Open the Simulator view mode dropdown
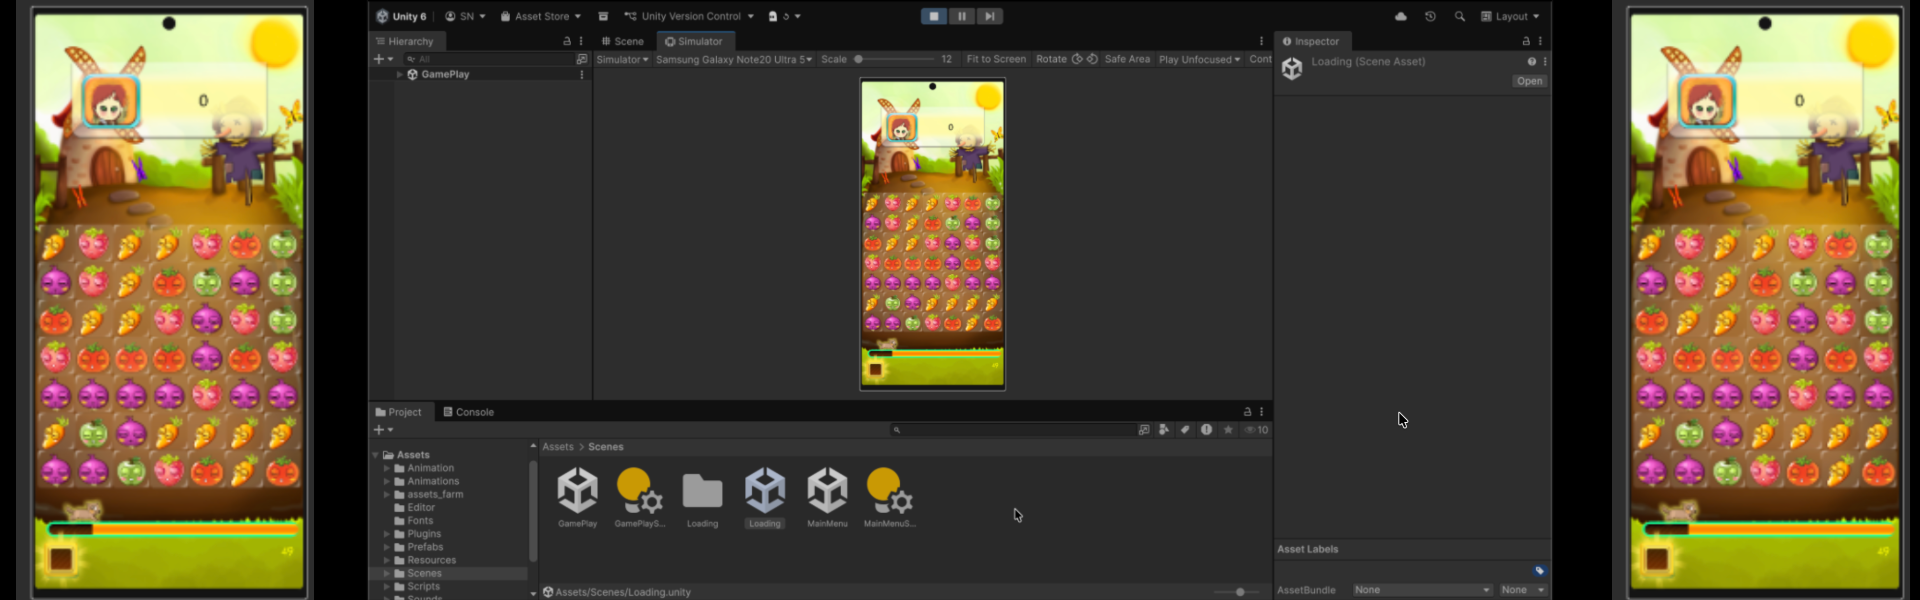Screen dimensions: 1920x600 pos(622,59)
